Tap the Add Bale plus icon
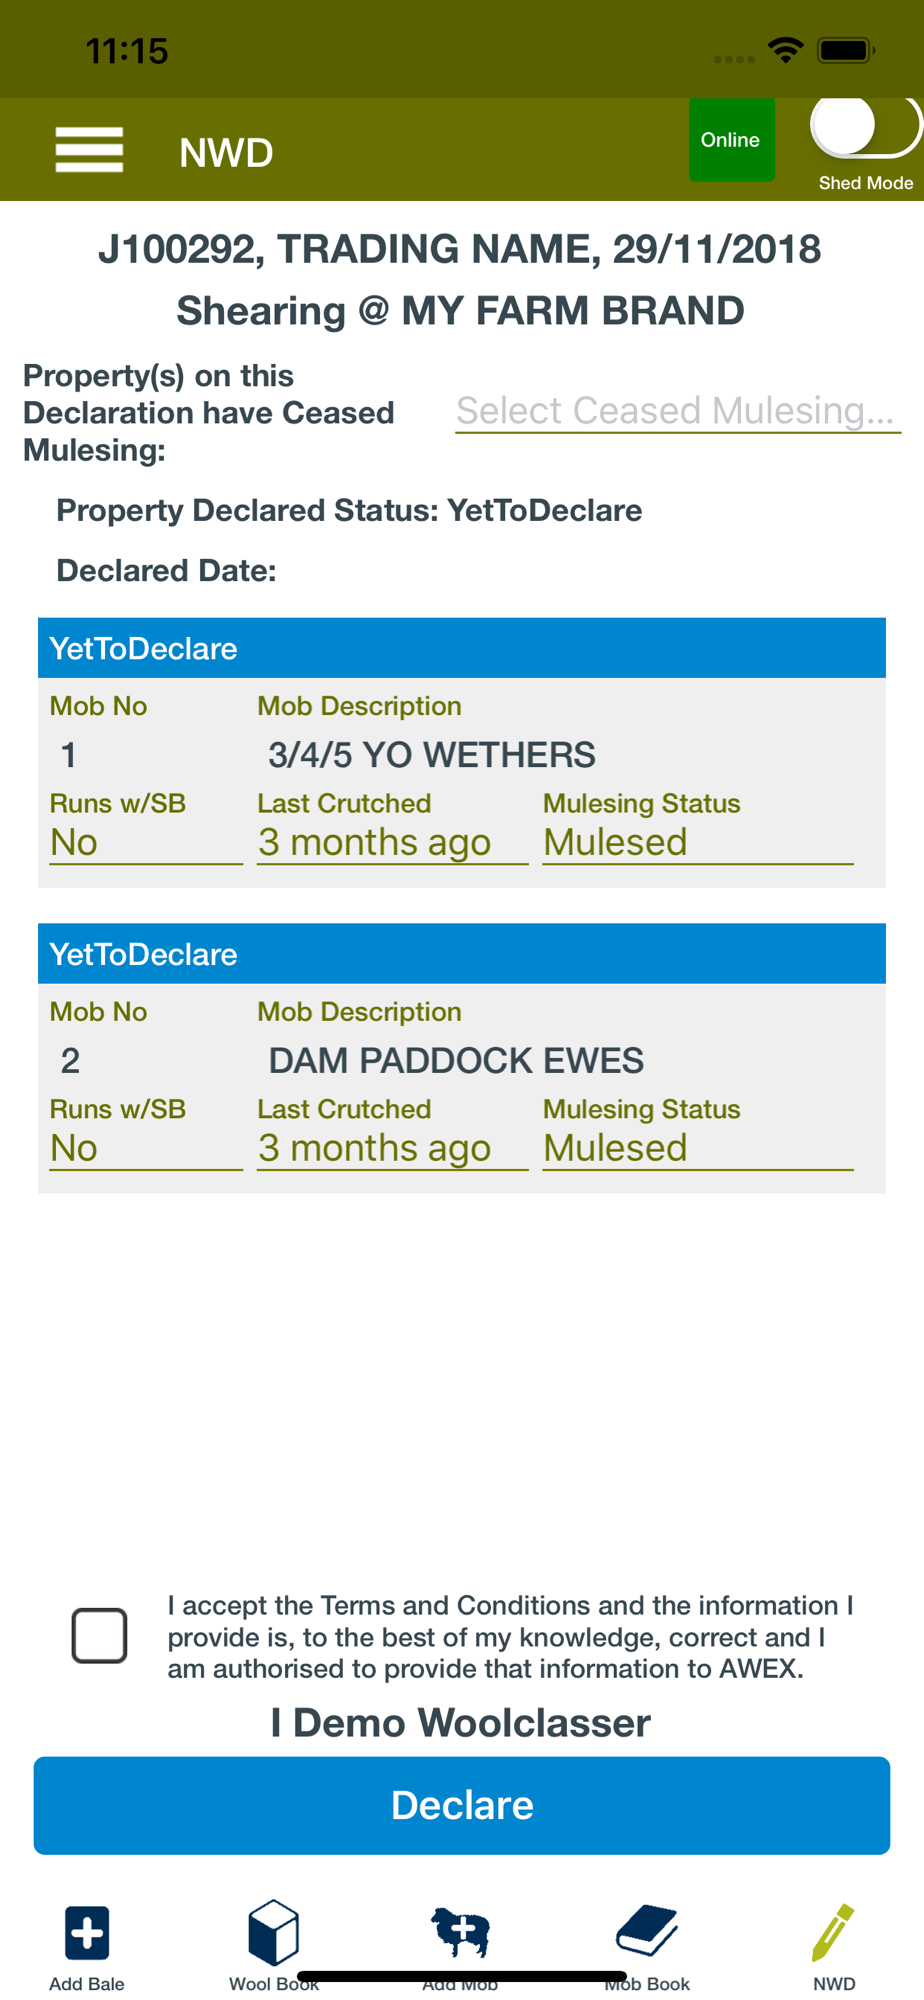 tap(87, 1932)
